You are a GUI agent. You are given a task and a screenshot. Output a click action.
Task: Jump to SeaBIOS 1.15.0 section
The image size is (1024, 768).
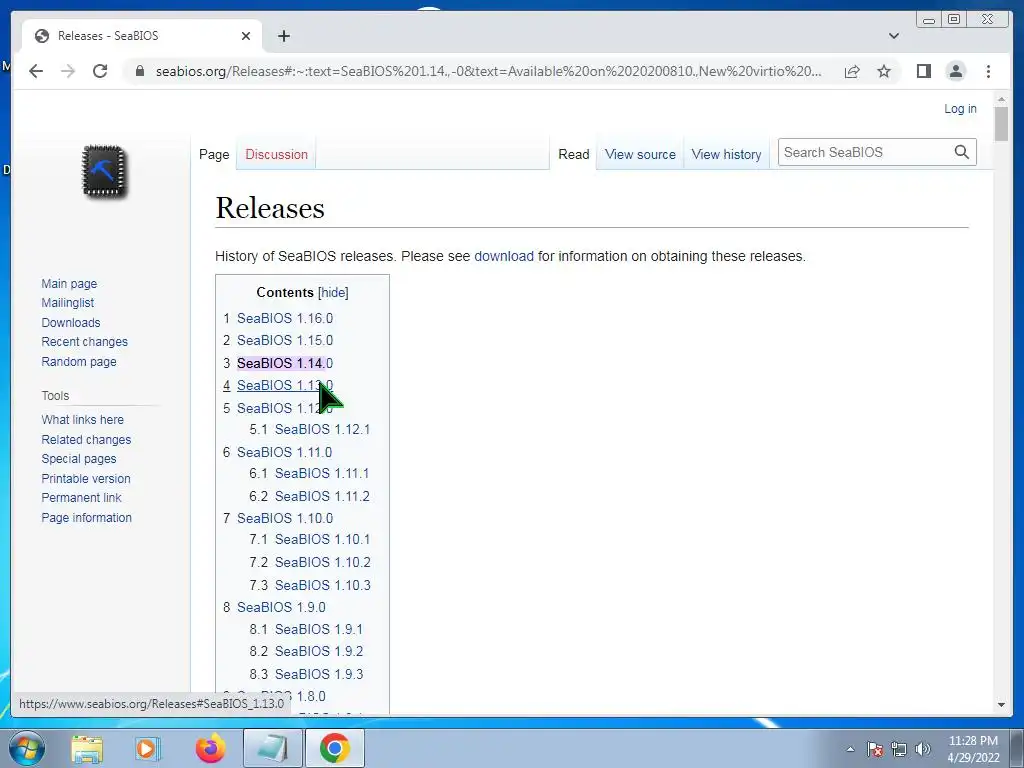click(285, 340)
